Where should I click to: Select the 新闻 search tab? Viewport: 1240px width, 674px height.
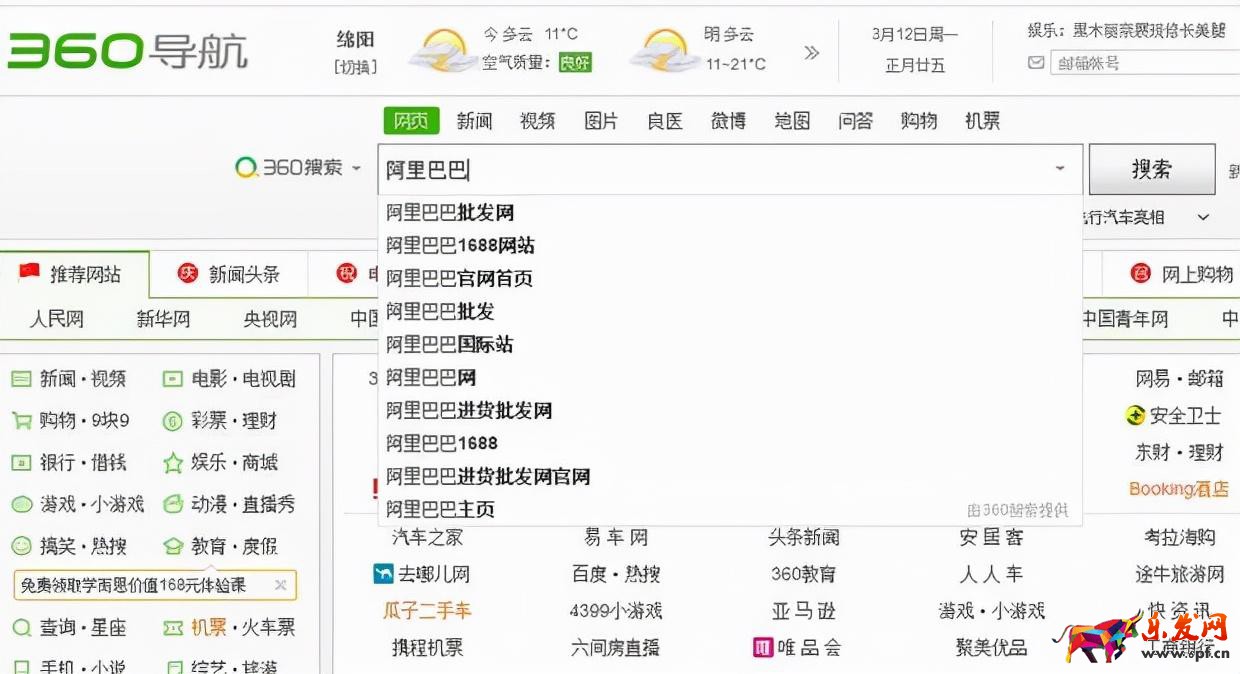(475, 121)
